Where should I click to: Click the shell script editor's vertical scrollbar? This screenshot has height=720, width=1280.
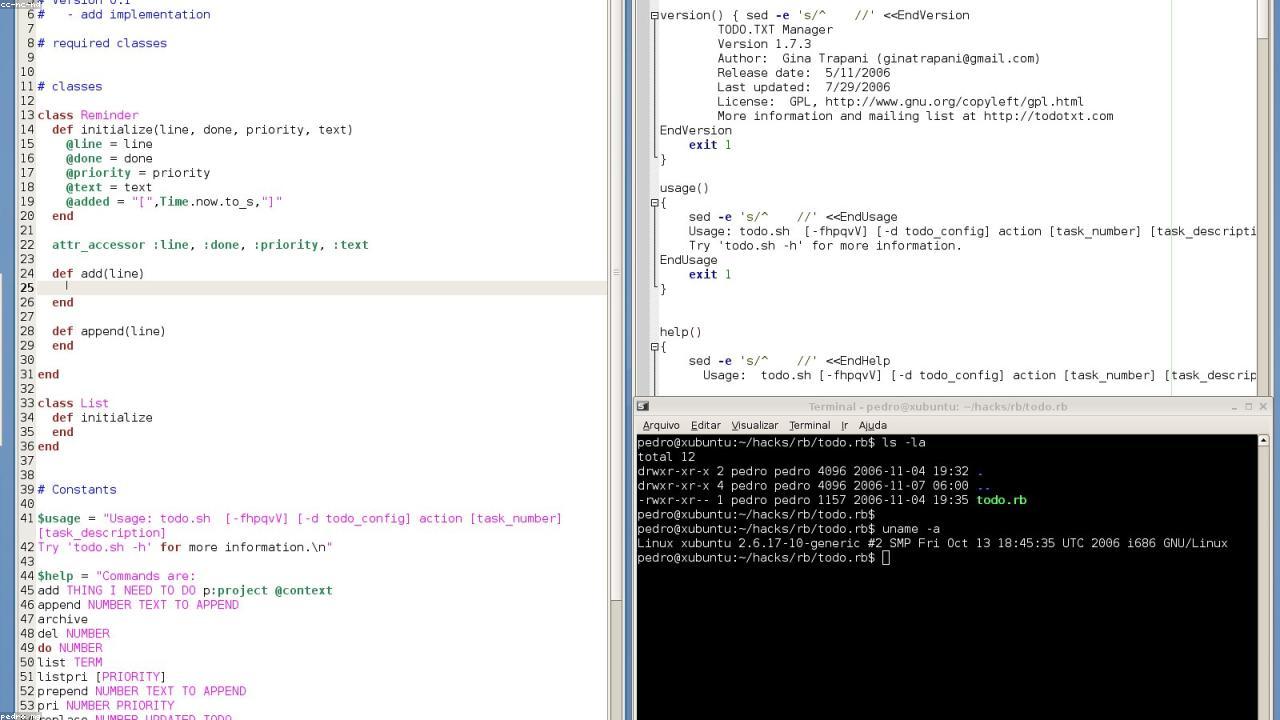(x=1263, y=200)
